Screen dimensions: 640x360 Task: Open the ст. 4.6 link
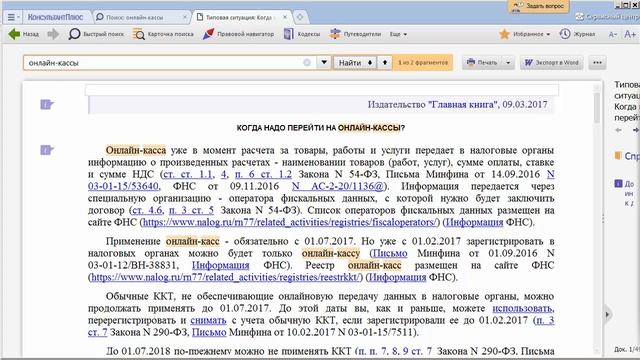click(147, 211)
